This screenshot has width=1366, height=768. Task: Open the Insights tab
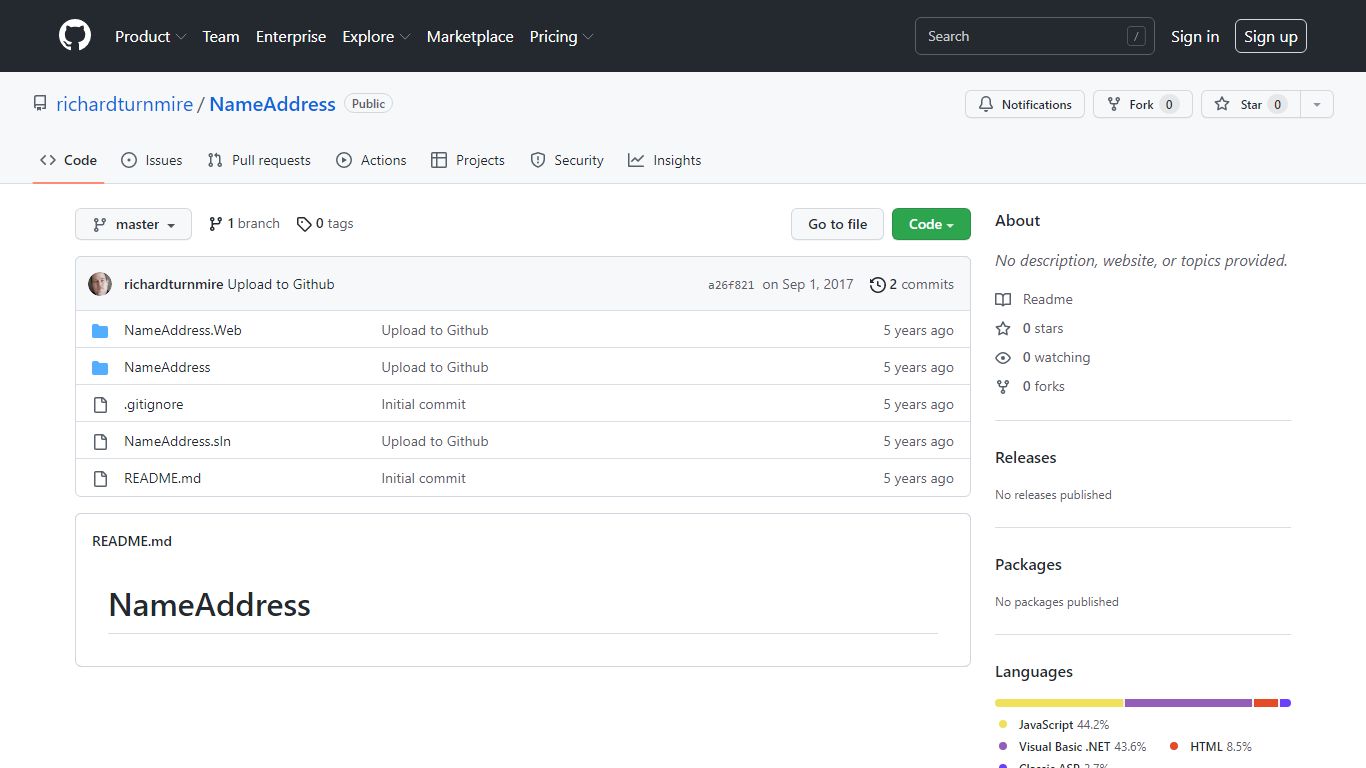point(665,160)
